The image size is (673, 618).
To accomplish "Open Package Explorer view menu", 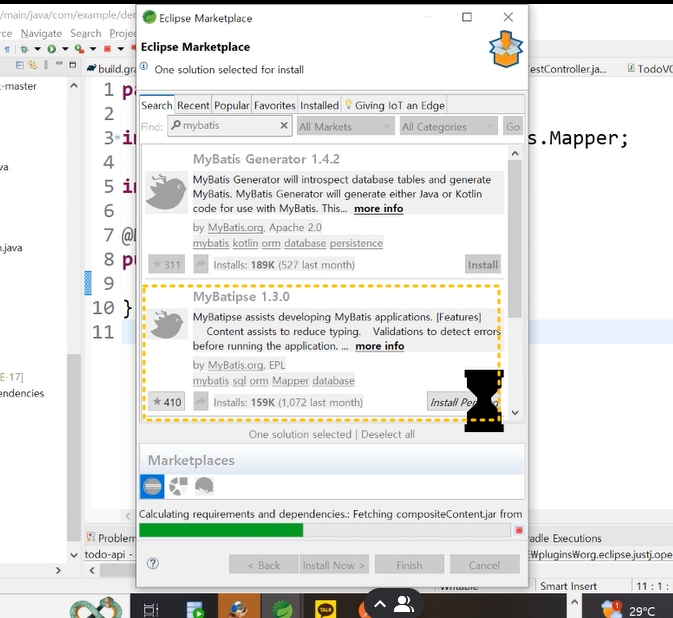I will click(46, 65).
